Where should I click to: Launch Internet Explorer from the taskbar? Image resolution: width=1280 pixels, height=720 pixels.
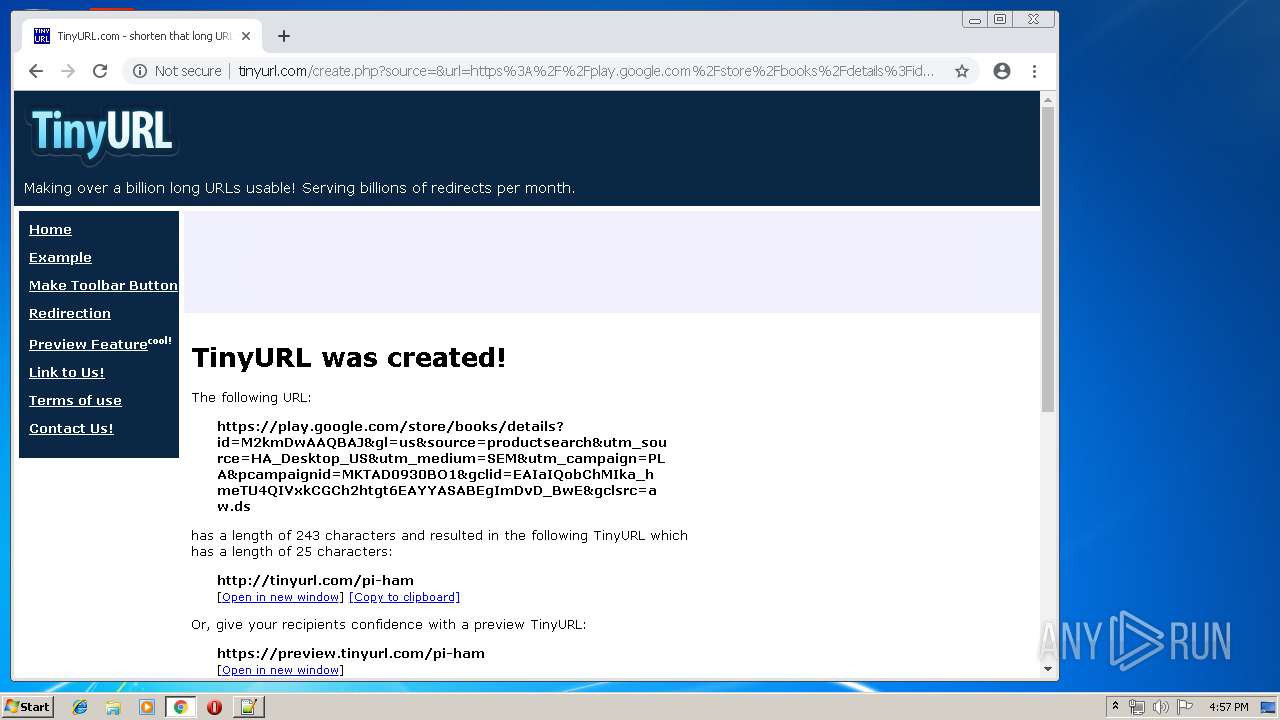80,707
